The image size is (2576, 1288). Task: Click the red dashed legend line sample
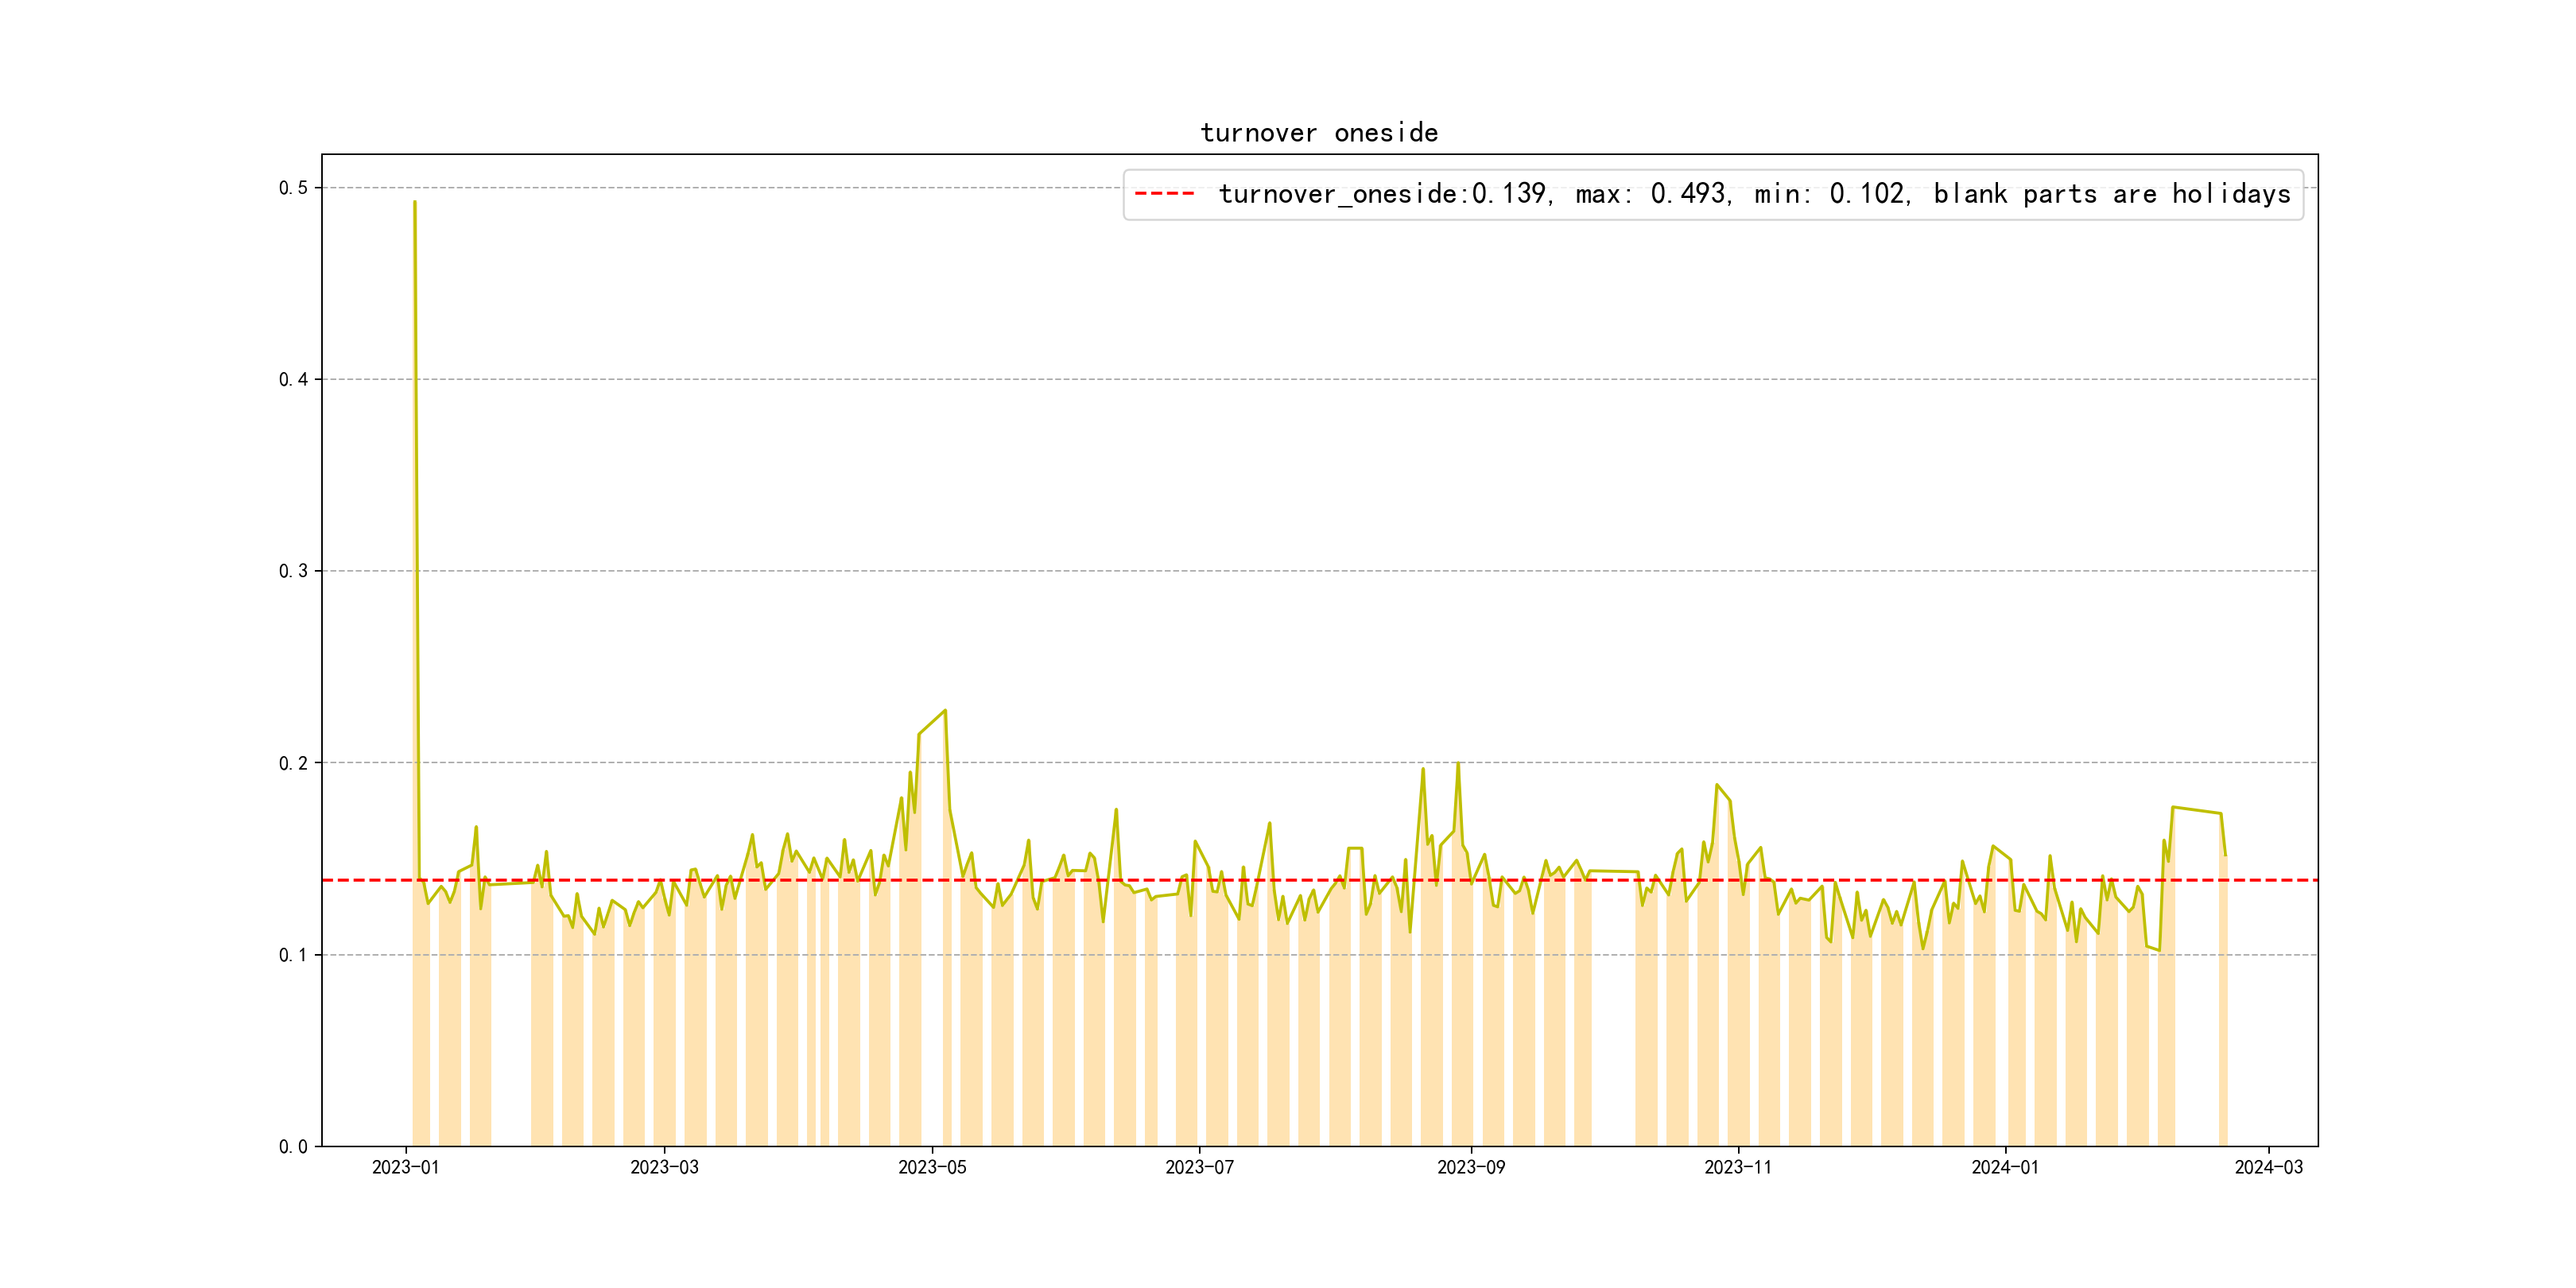pos(1164,194)
